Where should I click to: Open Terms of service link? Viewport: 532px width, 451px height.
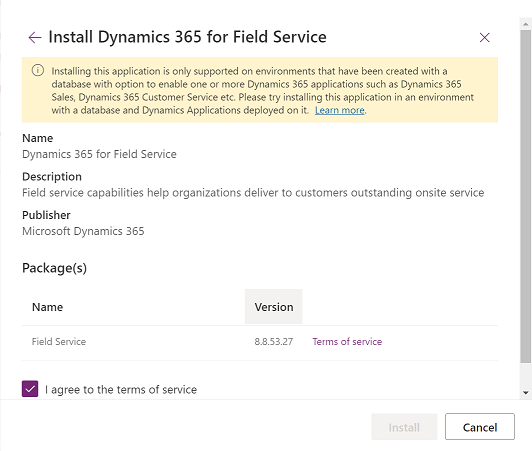[347, 341]
